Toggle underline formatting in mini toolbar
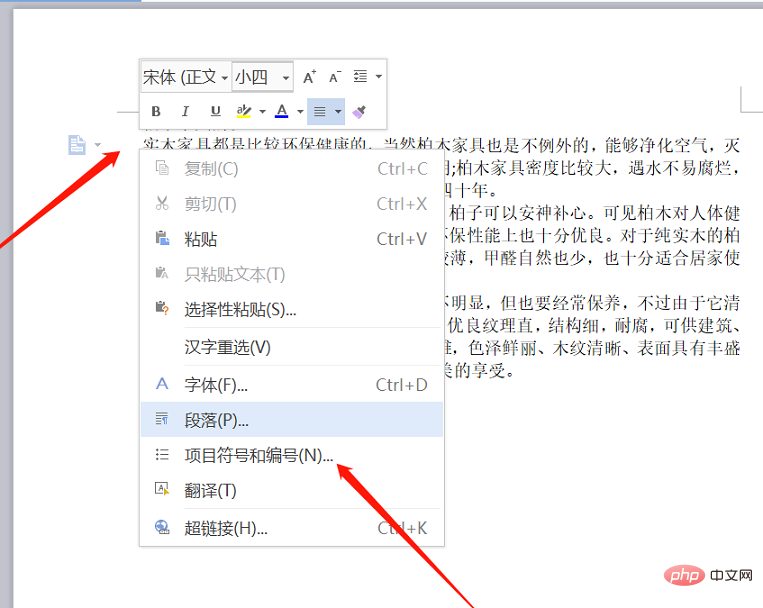763x608 pixels. tap(215, 111)
